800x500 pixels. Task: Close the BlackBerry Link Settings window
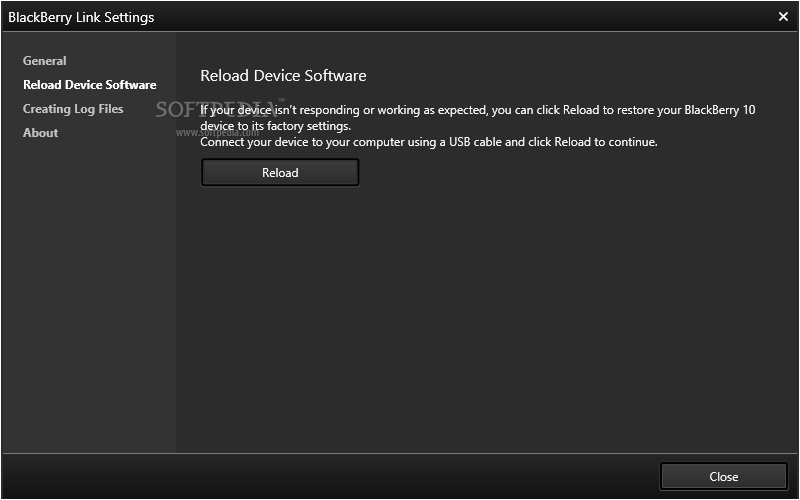click(783, 17)
